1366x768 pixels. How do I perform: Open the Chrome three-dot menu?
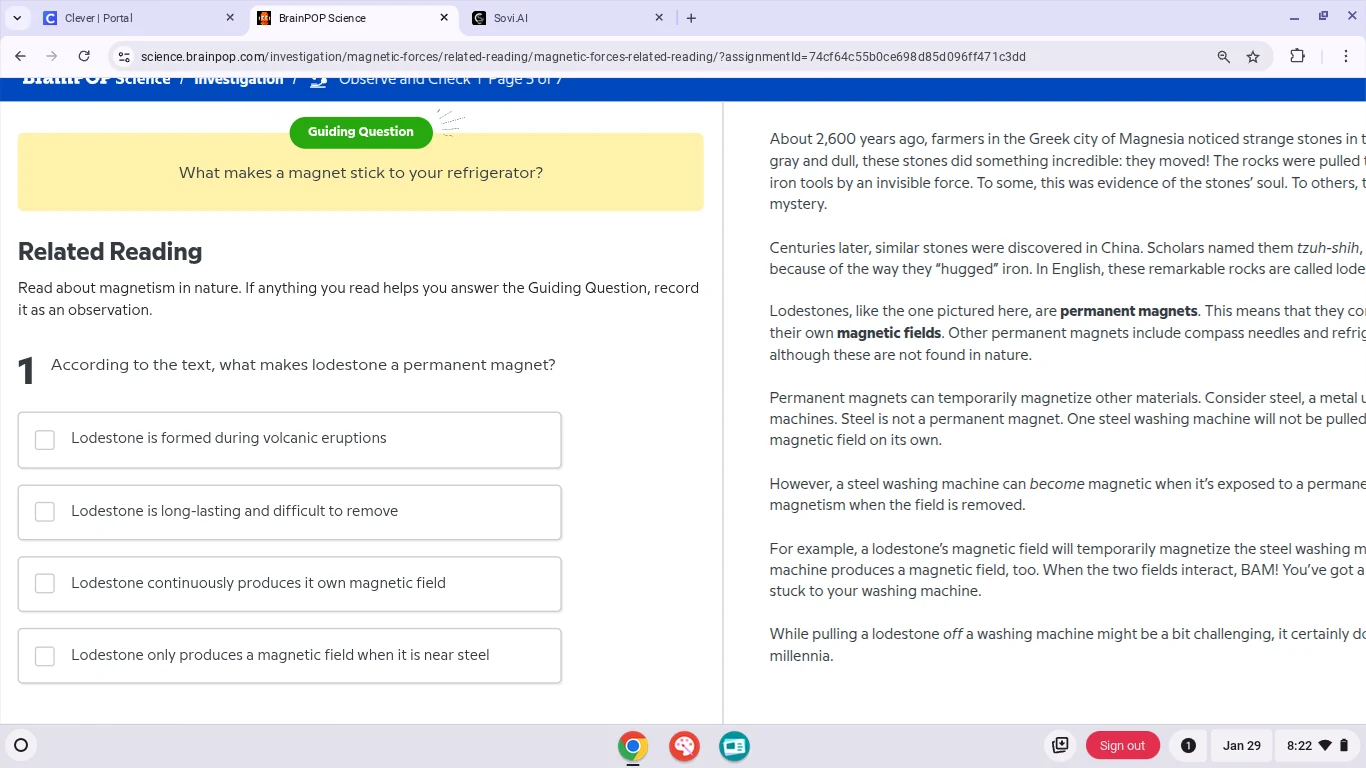point(1345,56)
